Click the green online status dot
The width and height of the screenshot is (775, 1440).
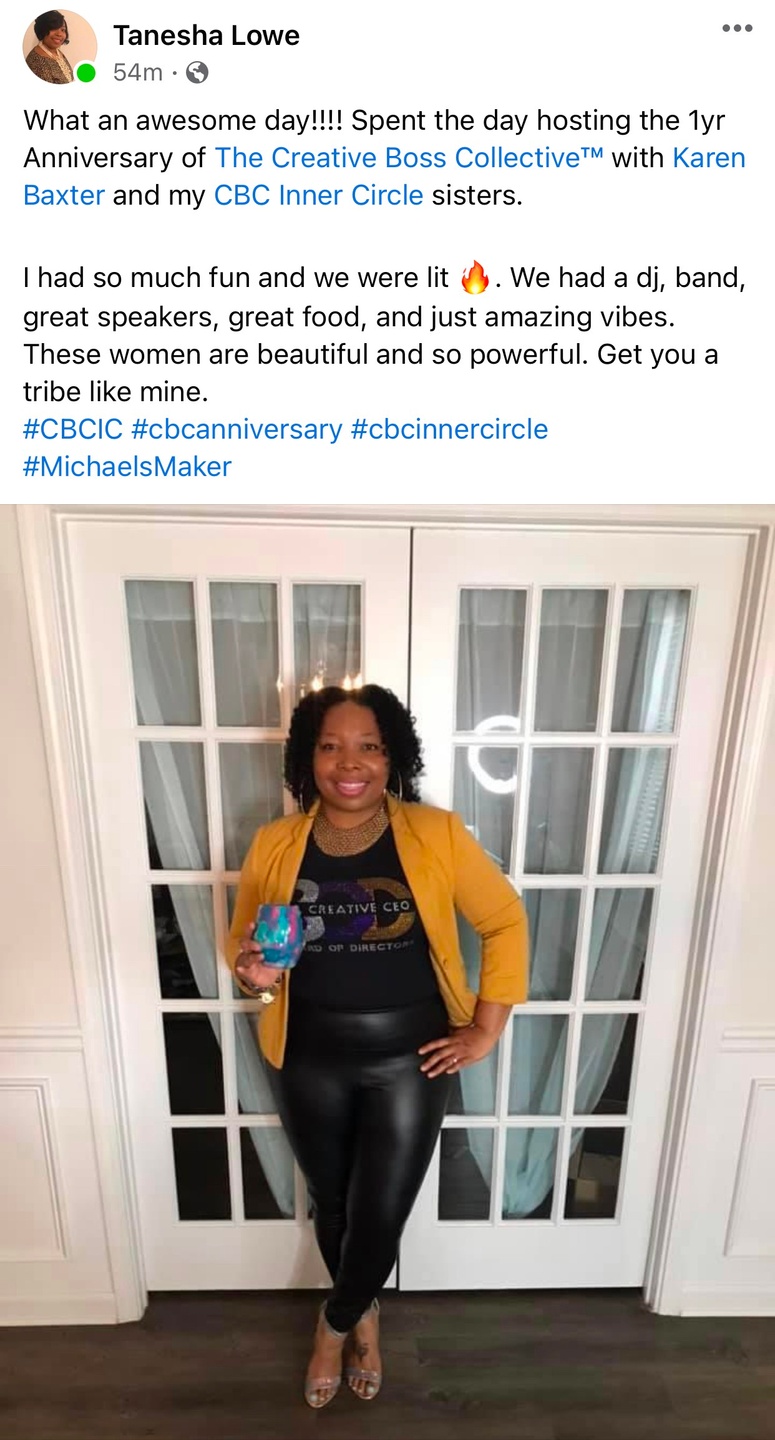tap(86, 73)
